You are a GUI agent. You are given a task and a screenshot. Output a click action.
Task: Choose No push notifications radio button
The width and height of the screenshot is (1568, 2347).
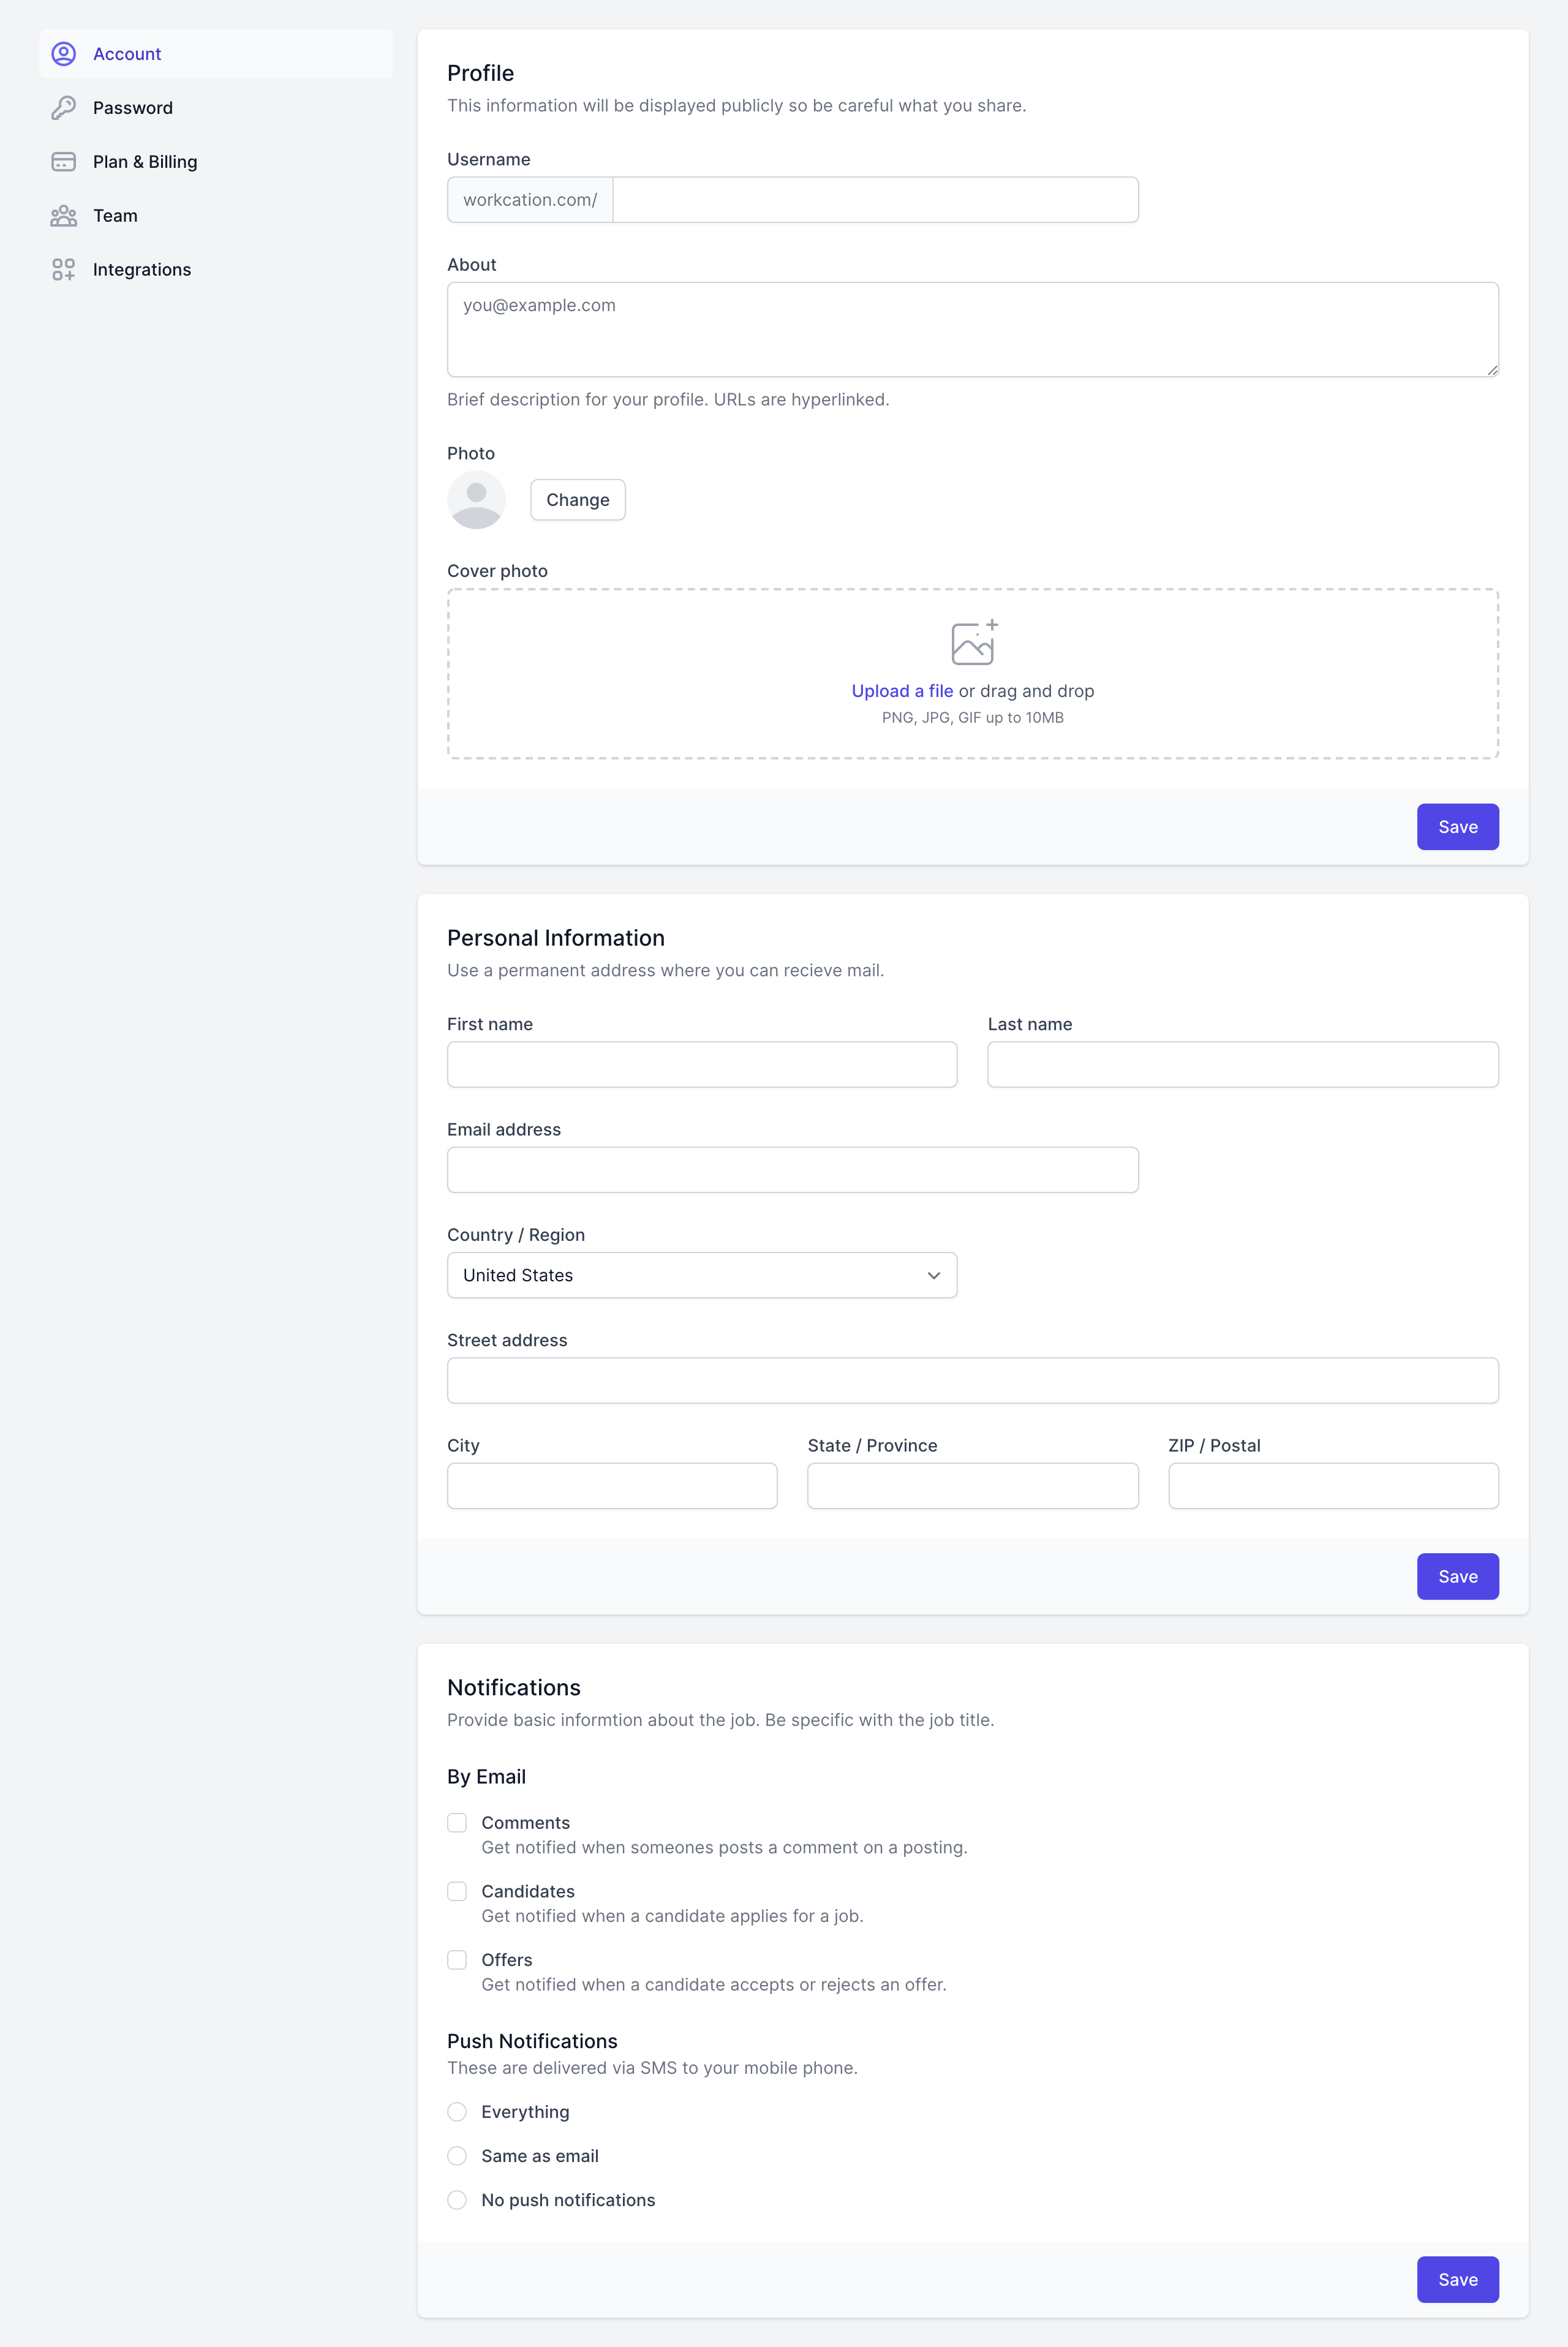457,2200
